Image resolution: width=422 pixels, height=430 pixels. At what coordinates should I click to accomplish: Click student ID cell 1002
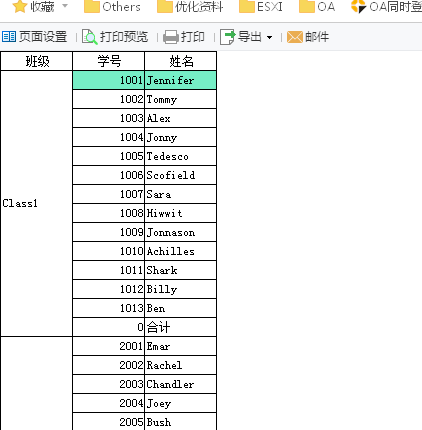pyautogui.click(x=109, y=99)
